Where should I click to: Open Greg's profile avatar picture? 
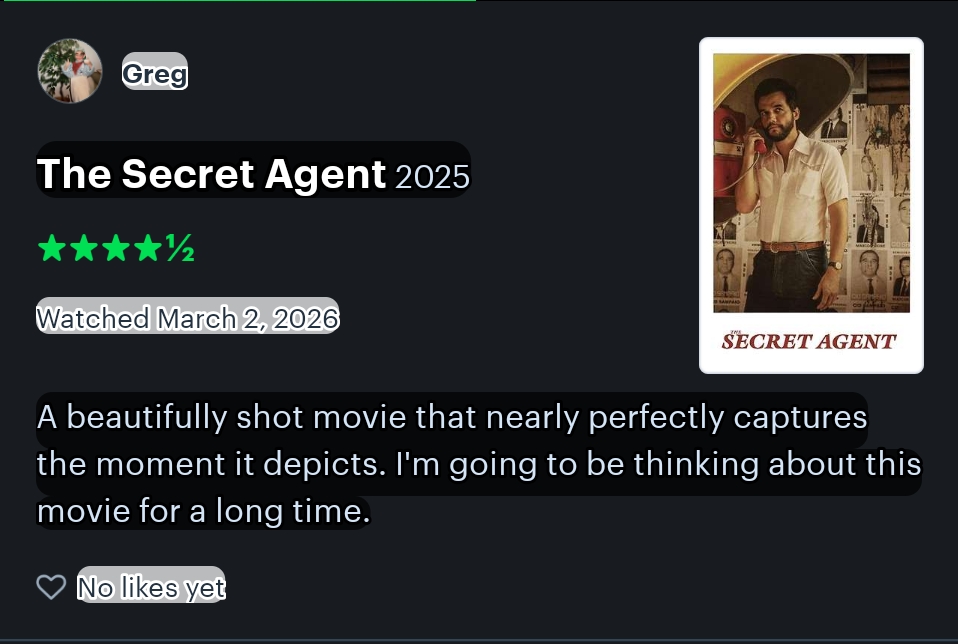point(70,71)
